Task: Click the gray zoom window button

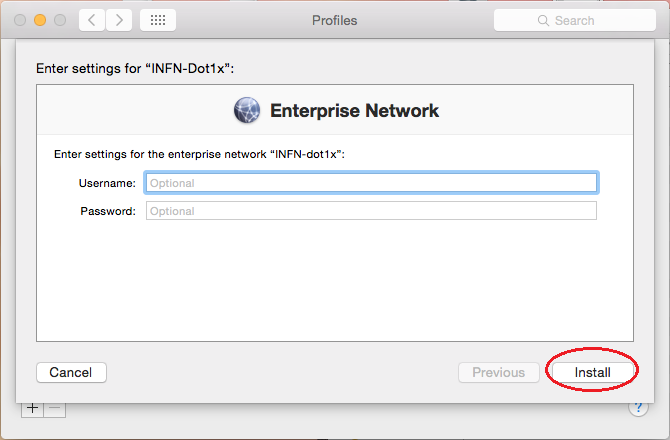Action: click(60, 20)
